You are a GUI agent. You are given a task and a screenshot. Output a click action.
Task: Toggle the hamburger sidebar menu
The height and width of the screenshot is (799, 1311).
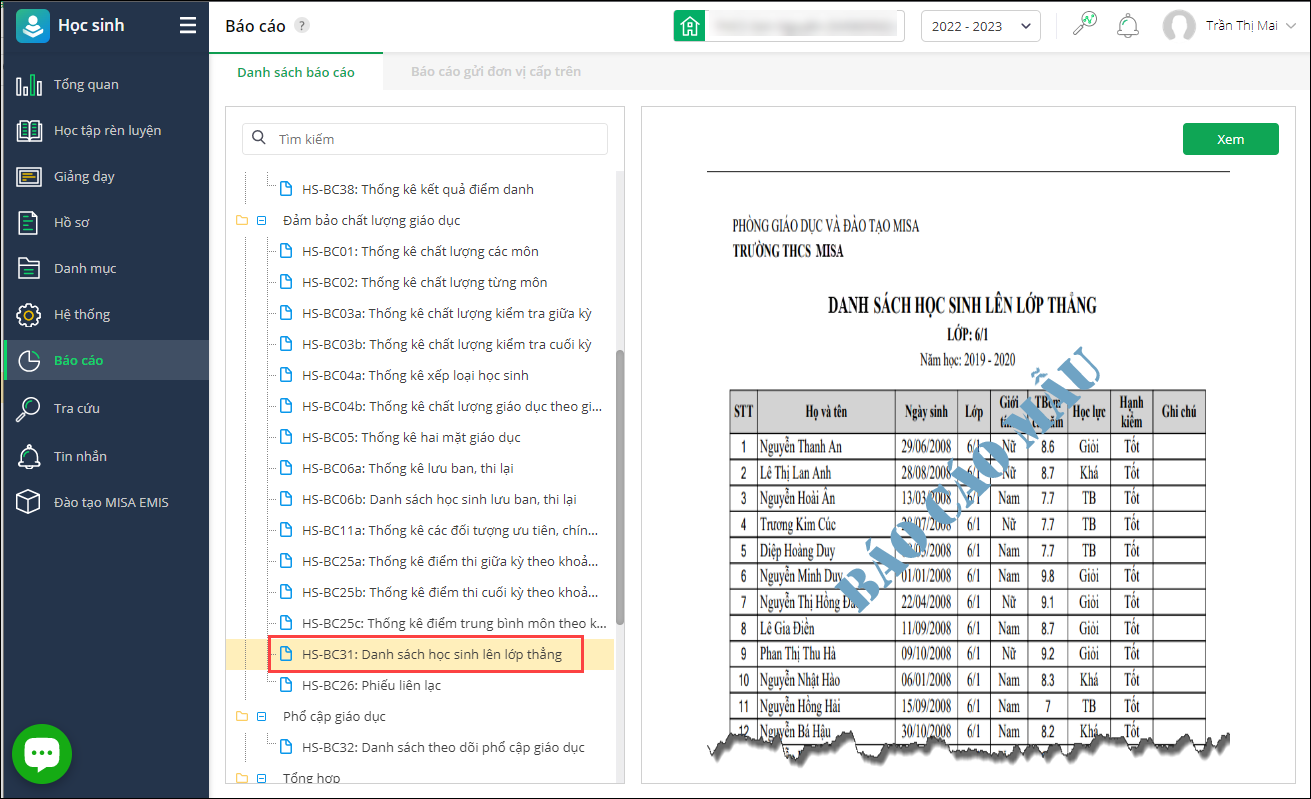click(x=188, y=26)
